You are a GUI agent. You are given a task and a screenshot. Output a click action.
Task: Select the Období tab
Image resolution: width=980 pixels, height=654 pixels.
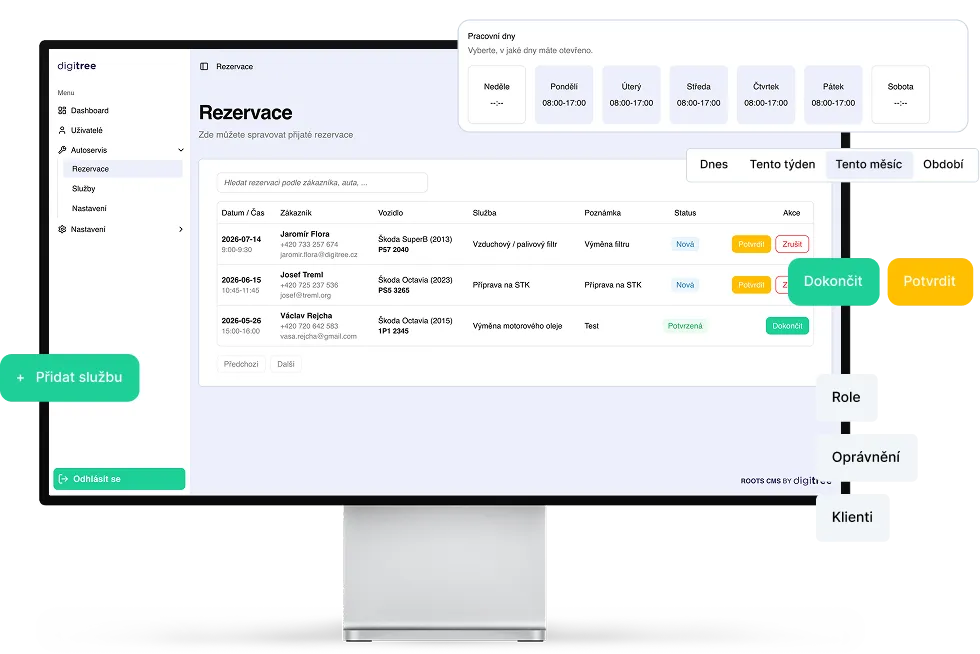(x=942, y=164)
